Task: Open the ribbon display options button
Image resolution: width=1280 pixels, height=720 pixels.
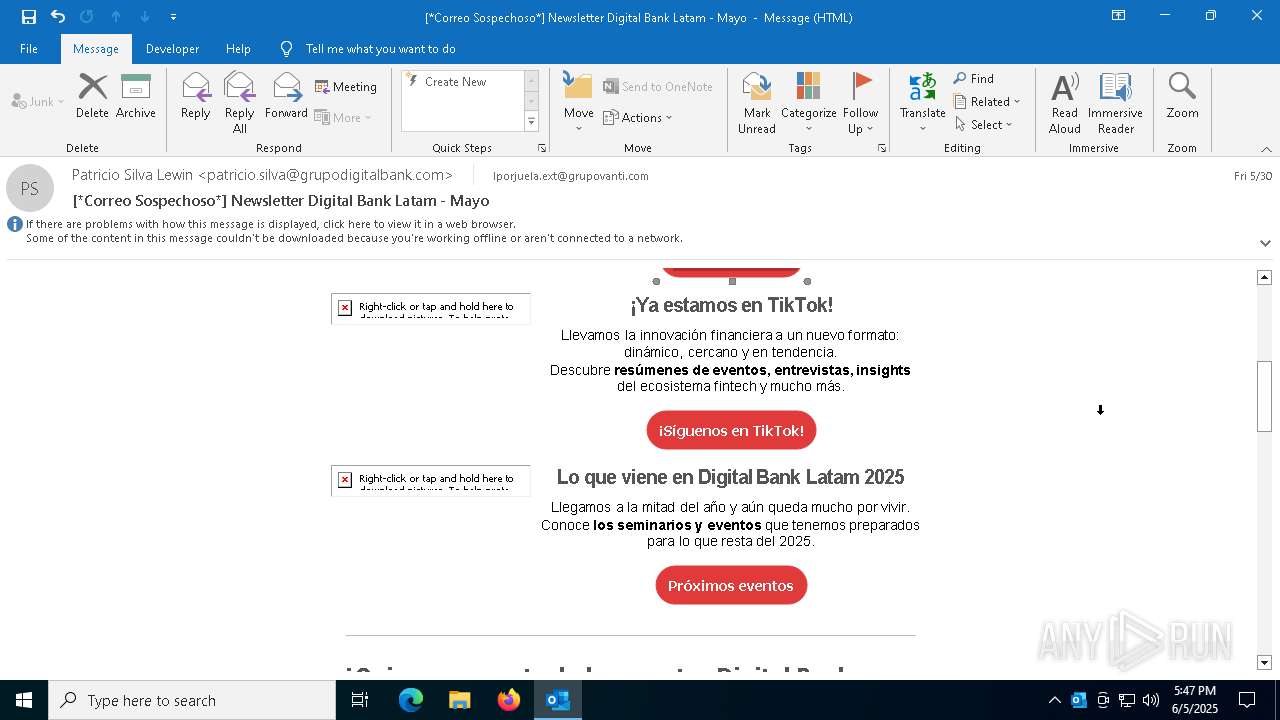Action: [x=1118, y=16]
